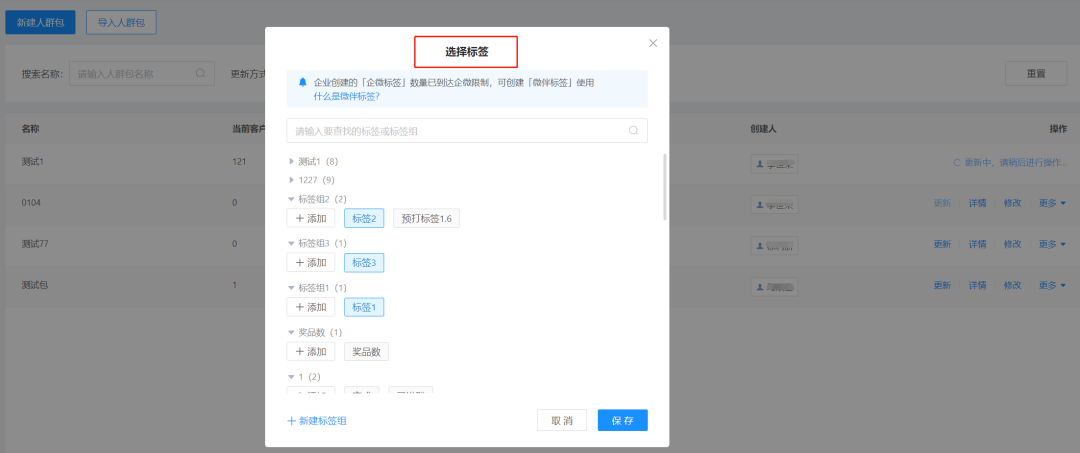Click the creator chip in the 测试包 row
The image size is (1080, 453).
pos(774,286)
